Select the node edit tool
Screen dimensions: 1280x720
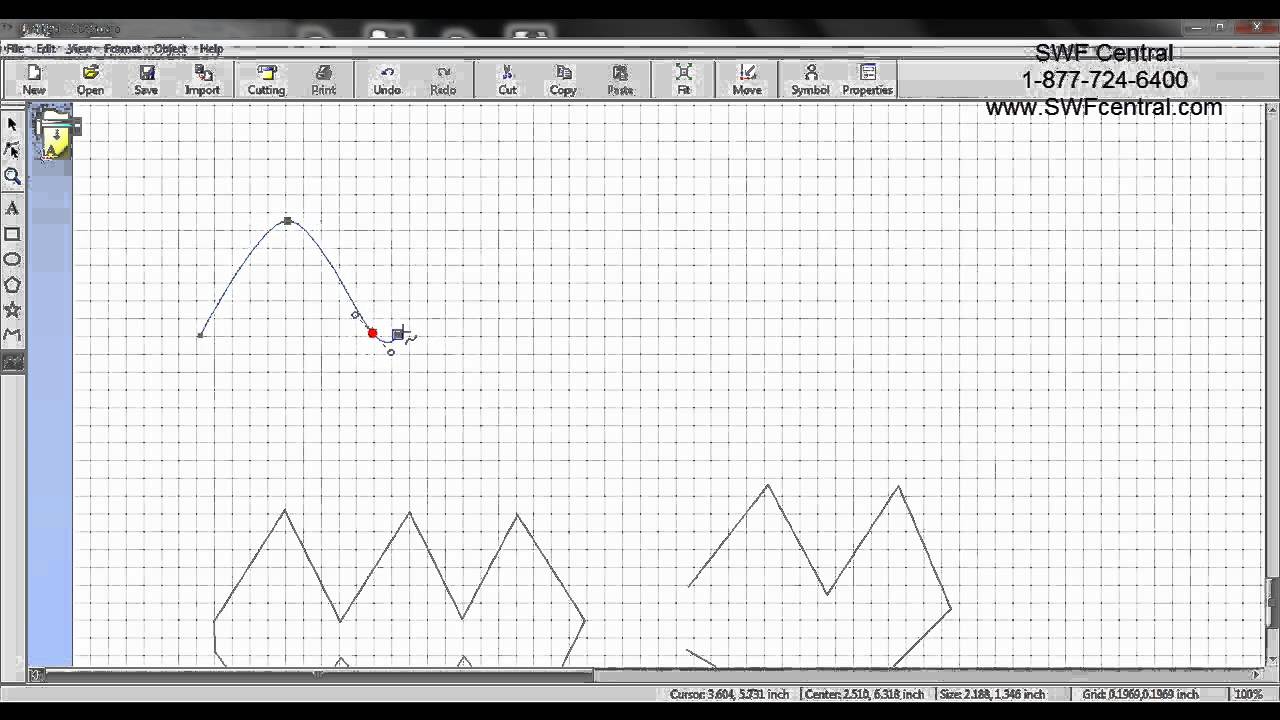coord(12,150)
